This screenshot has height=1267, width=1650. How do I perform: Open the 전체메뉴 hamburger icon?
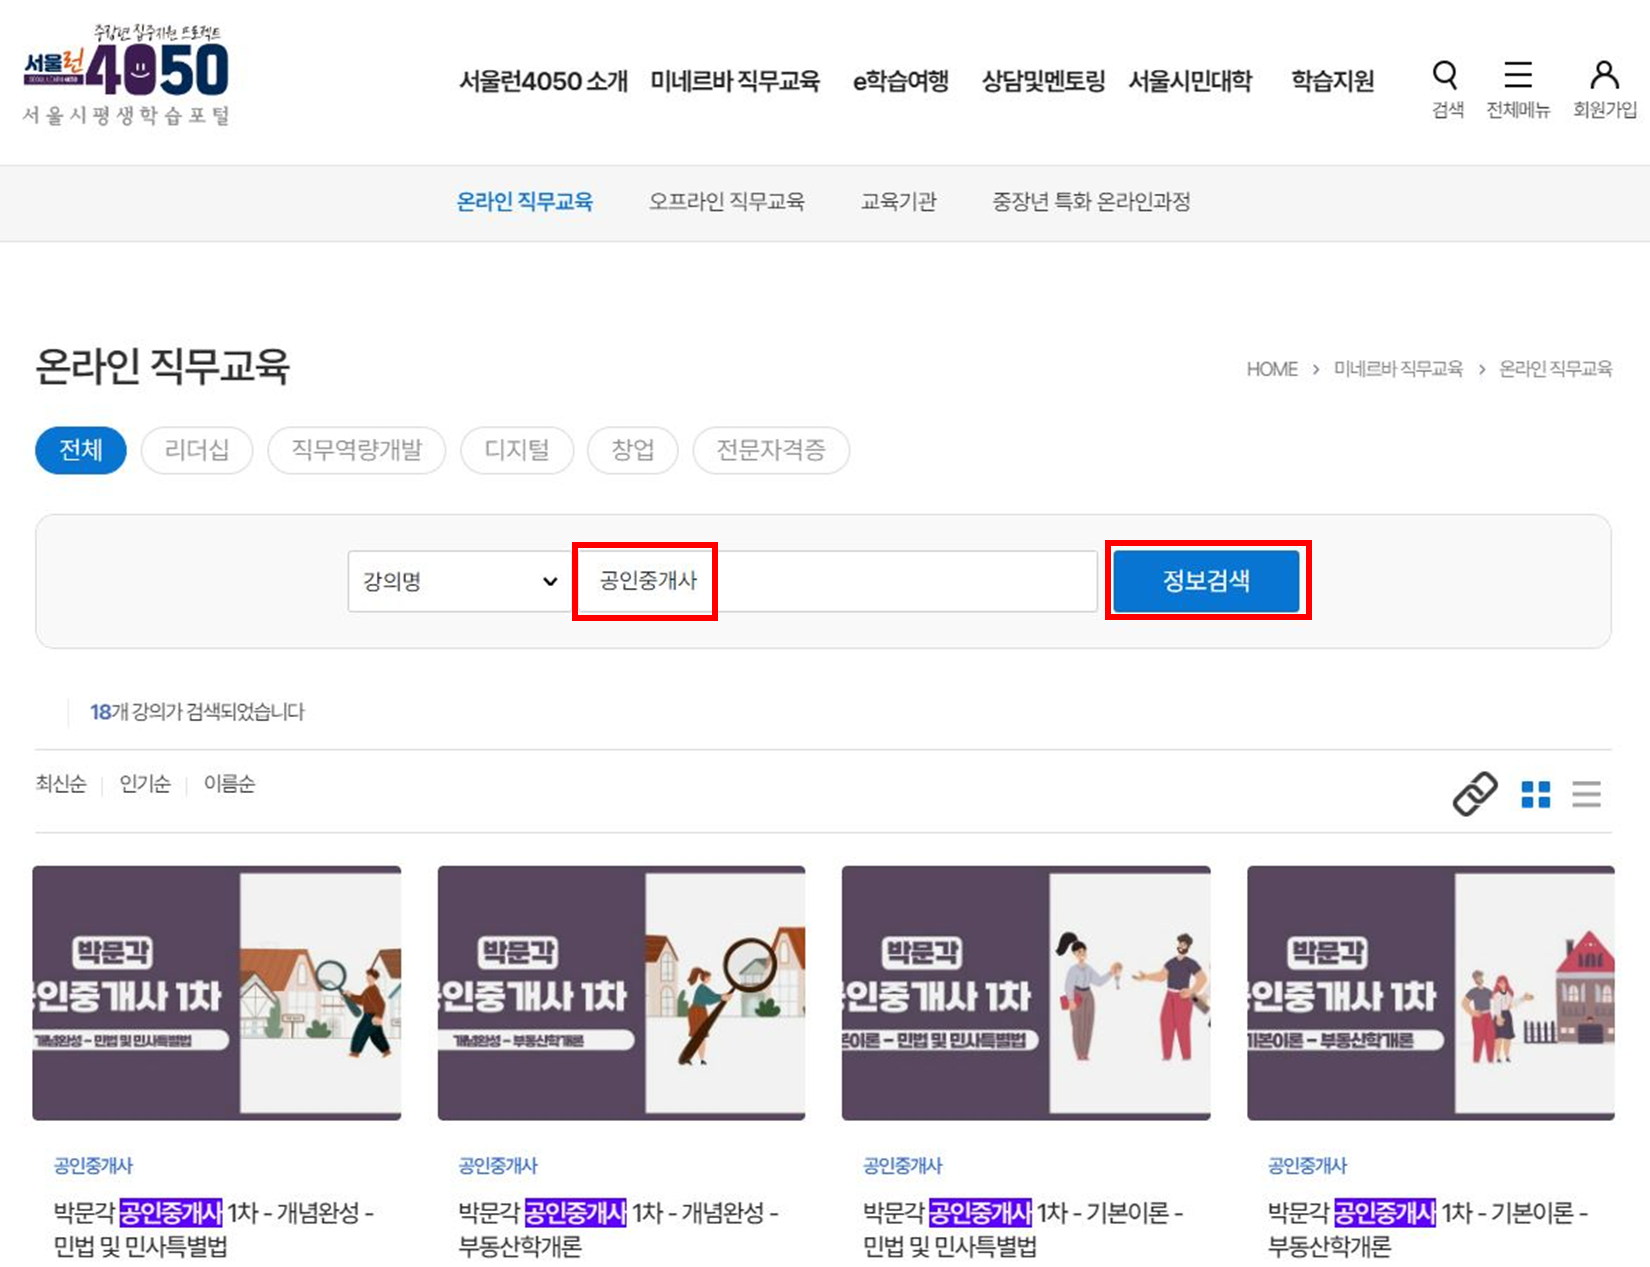(1518, 73)
